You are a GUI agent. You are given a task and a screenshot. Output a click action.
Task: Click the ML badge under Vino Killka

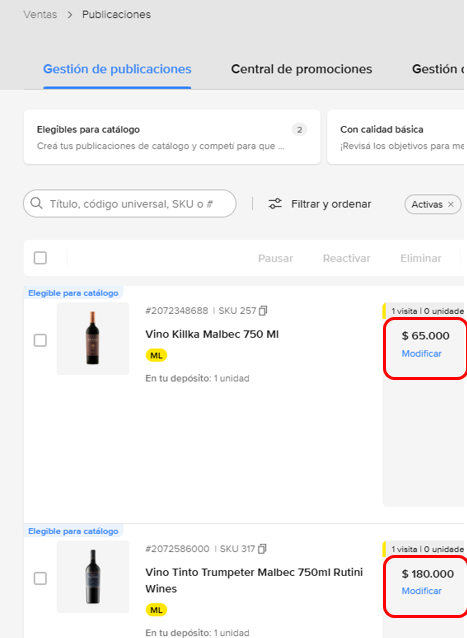tap(156, 355)
